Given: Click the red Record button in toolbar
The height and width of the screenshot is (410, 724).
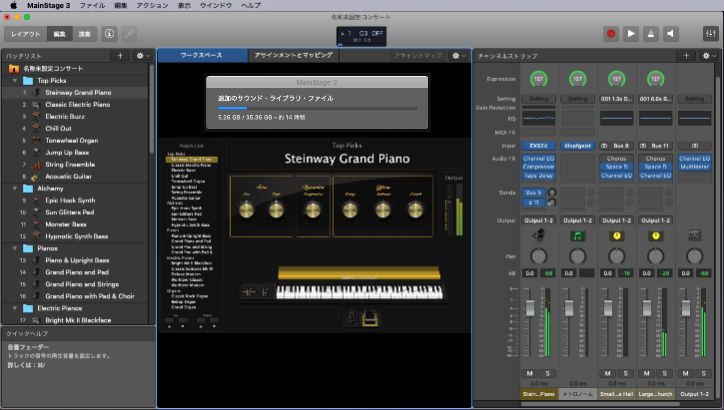Looking at the screenshot, I should pyautogui.click(x=611, y=34).
